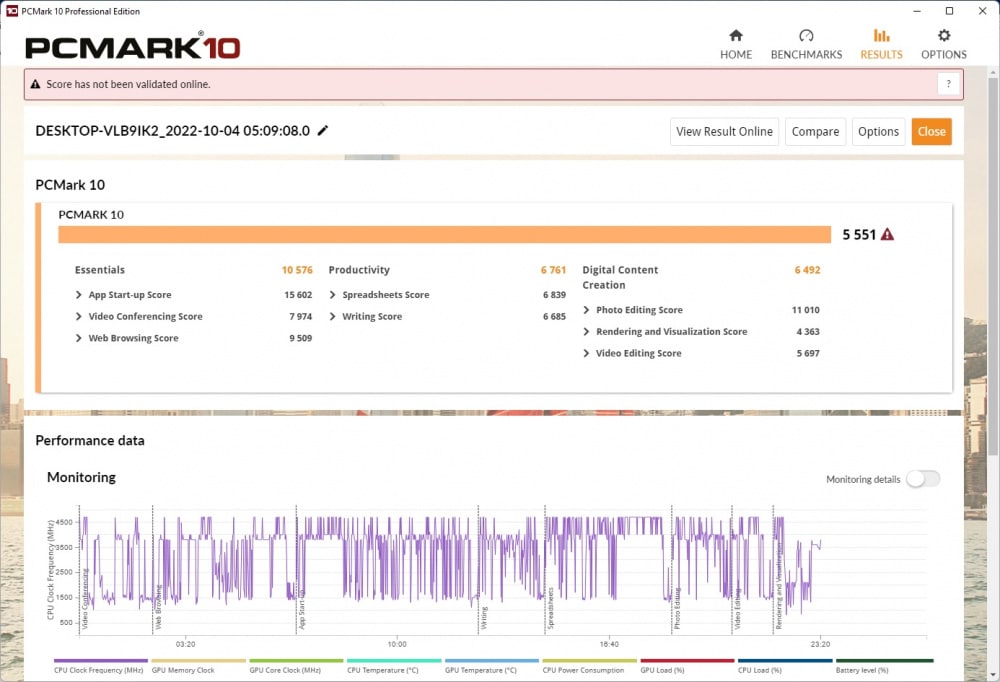Select the CPU Clock Frequency legend swatch

point(101,660)
